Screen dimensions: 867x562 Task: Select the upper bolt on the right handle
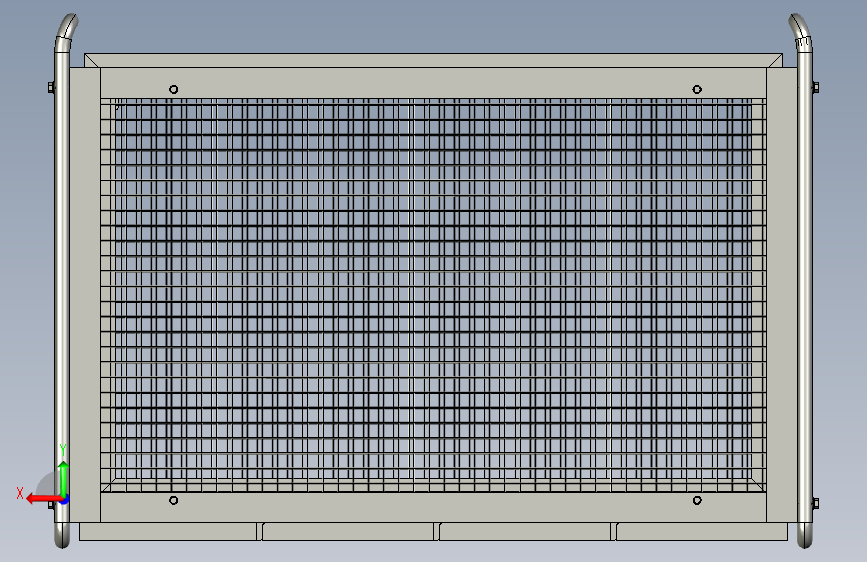pyautogui.click(x=816, y=87)
